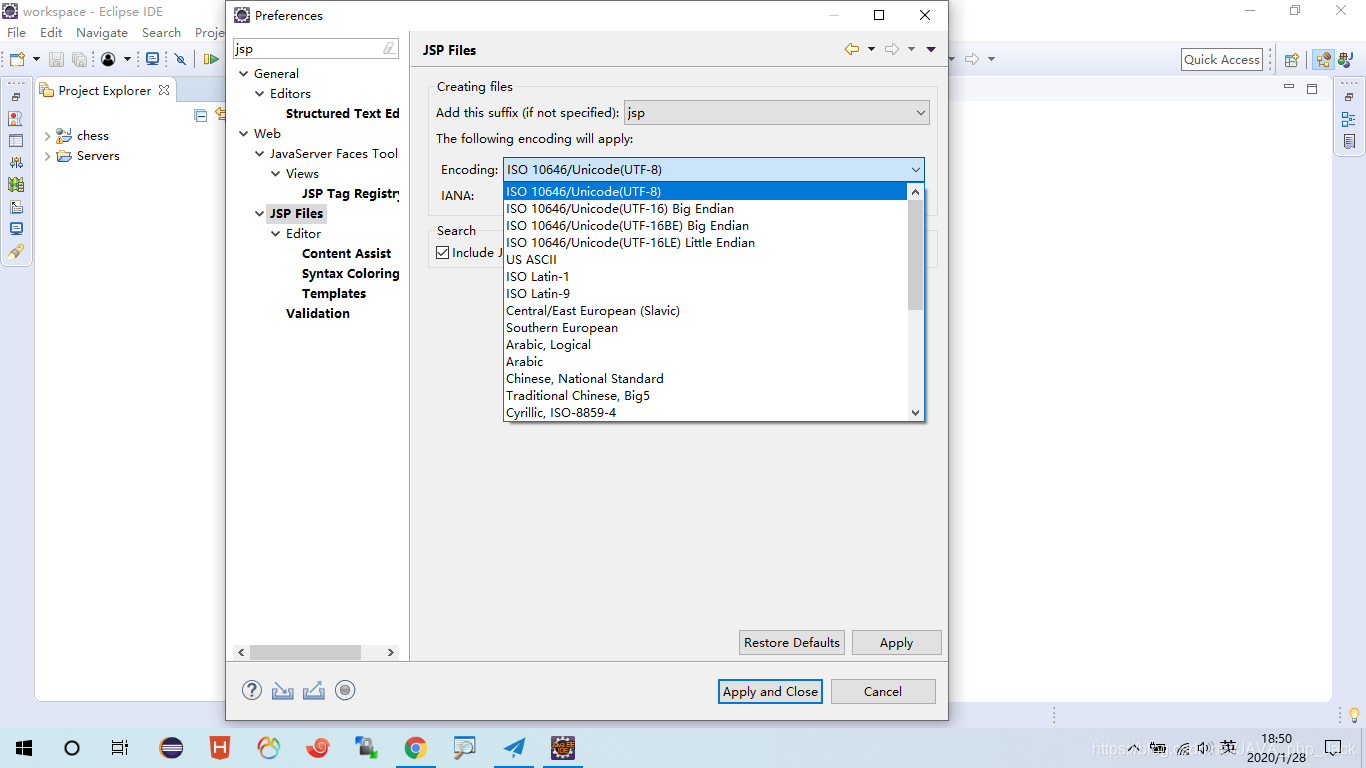
Task: Select ISO Latin-1 encoding option
Action: (x=705, y=277)
